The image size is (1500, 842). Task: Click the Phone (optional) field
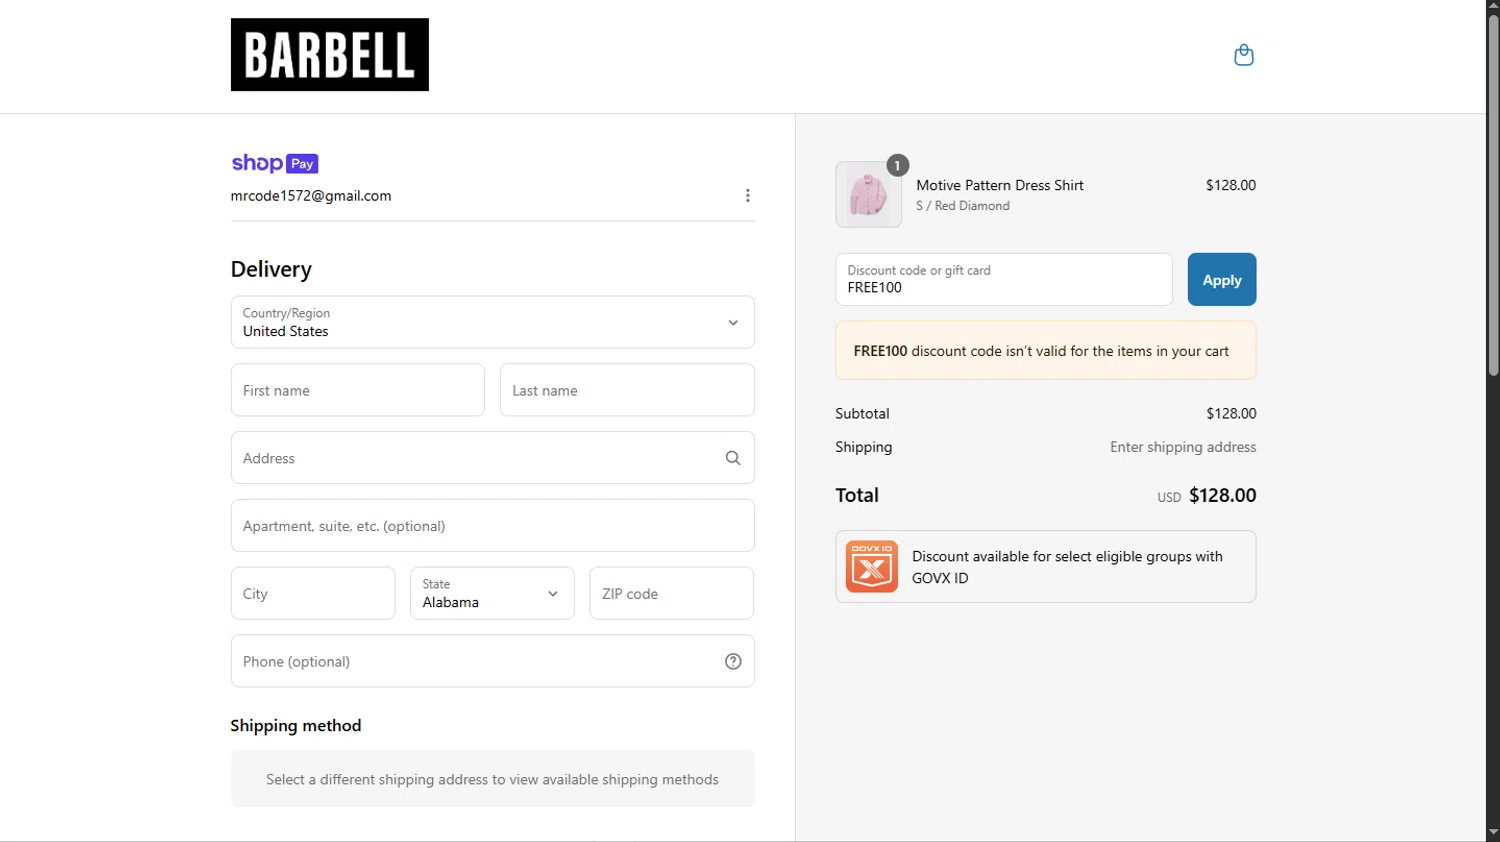(x=492, y=661)
